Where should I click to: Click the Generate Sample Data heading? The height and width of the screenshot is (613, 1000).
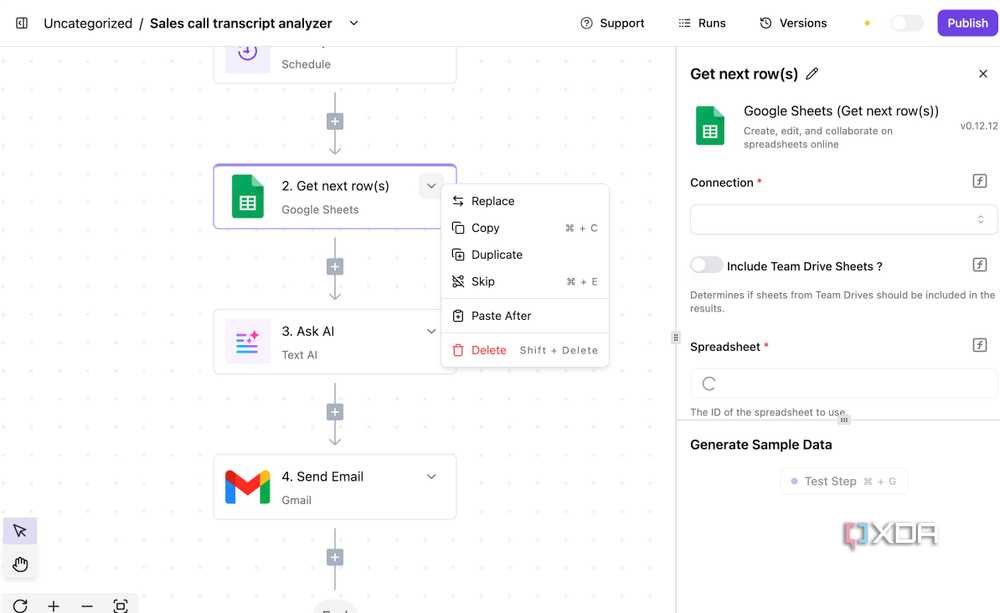pos(761,445)
